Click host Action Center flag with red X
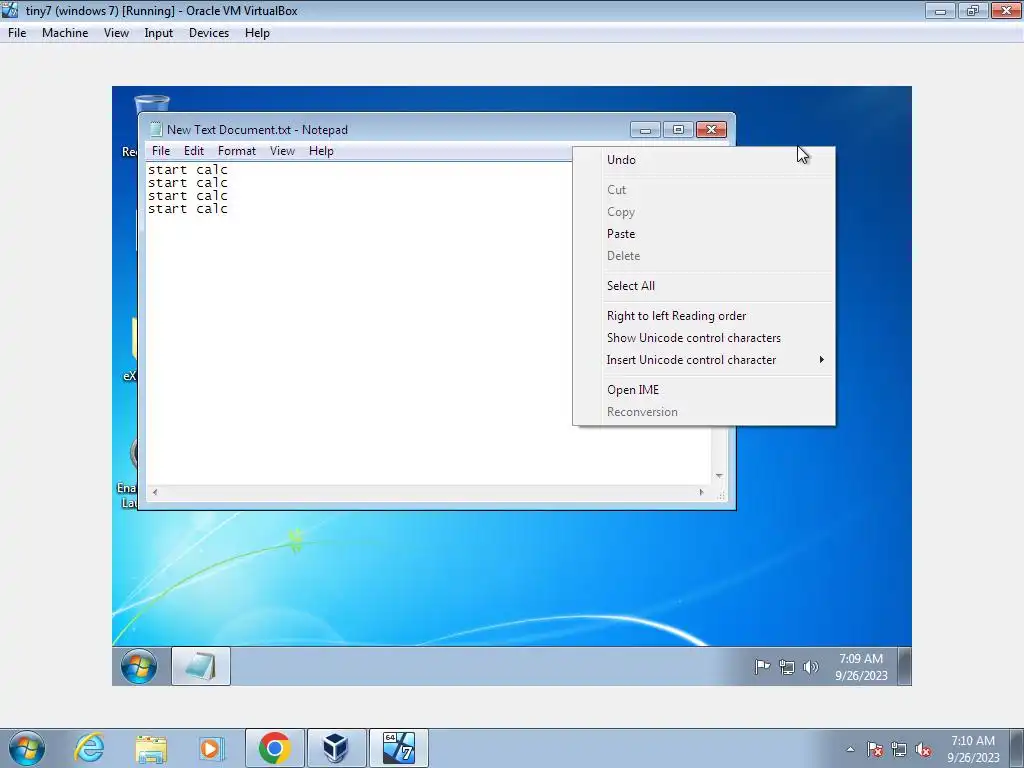1024x768 pixels. tap(875, 749)
